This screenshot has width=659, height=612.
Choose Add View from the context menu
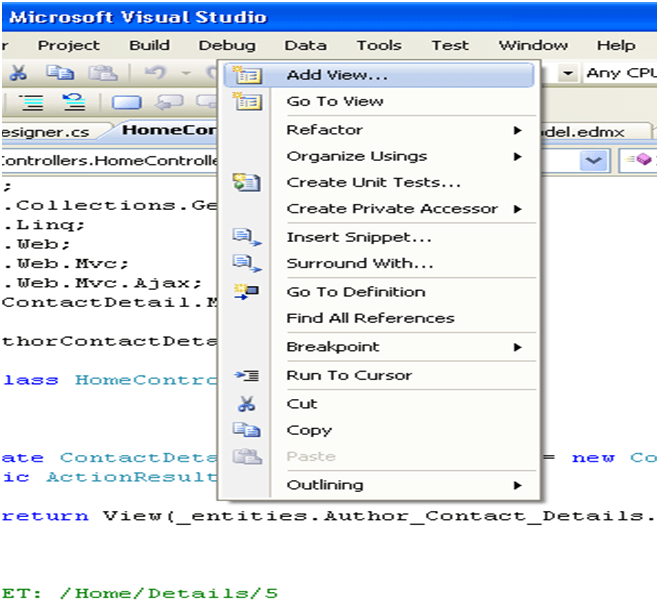click(x=337, y=75)
